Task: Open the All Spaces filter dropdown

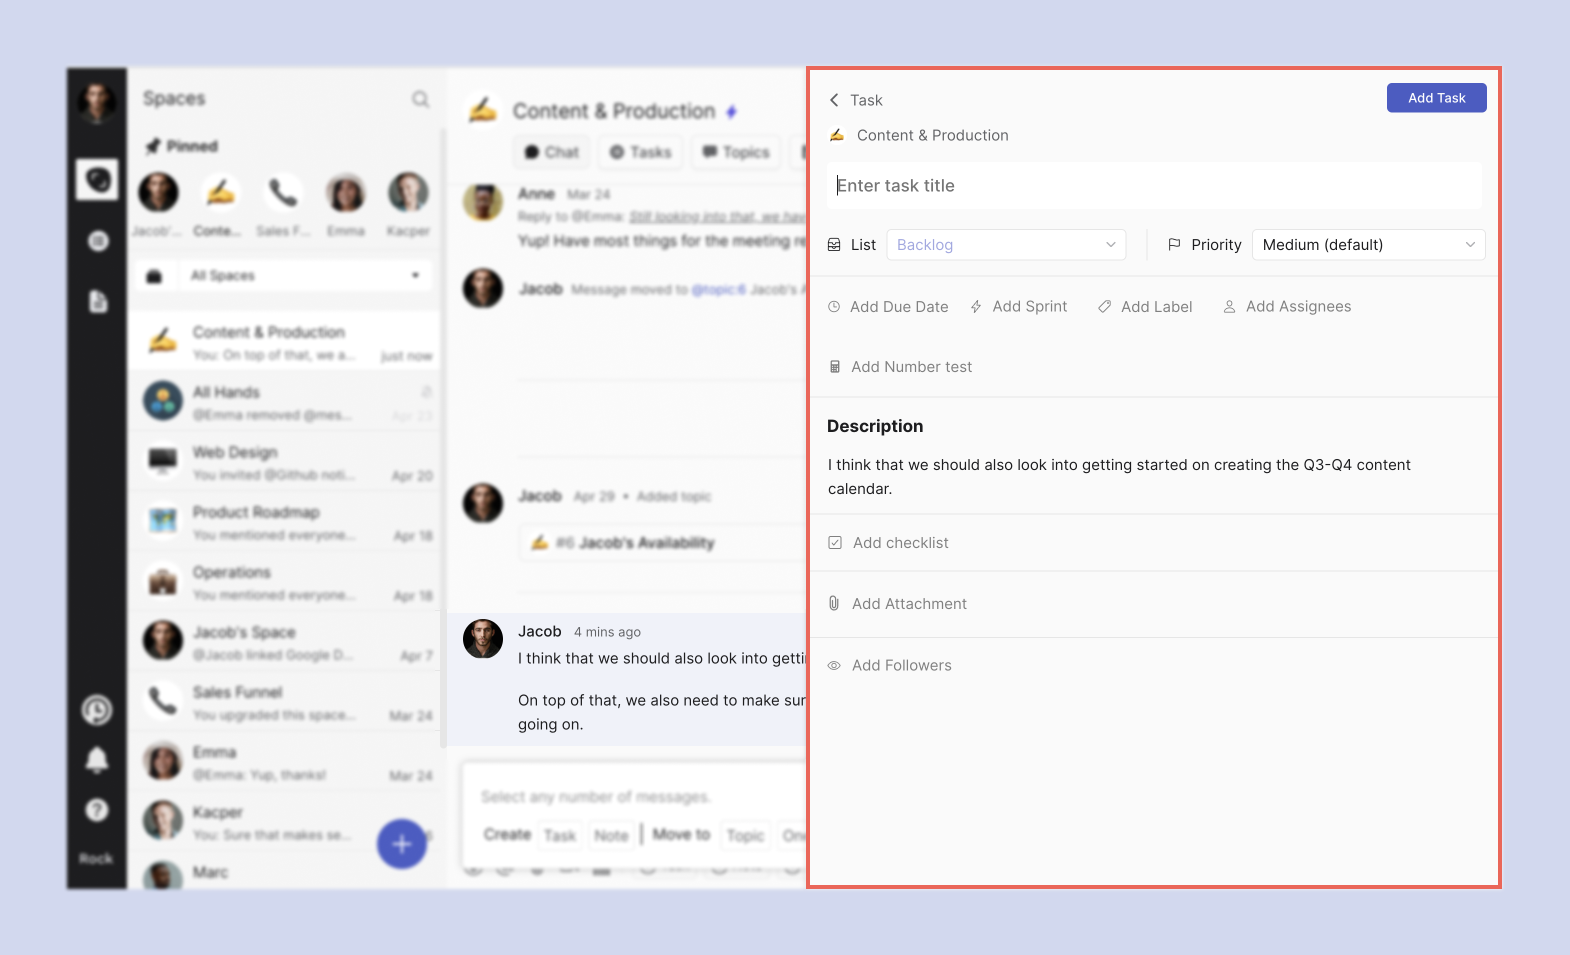Action: pos(284,276)
